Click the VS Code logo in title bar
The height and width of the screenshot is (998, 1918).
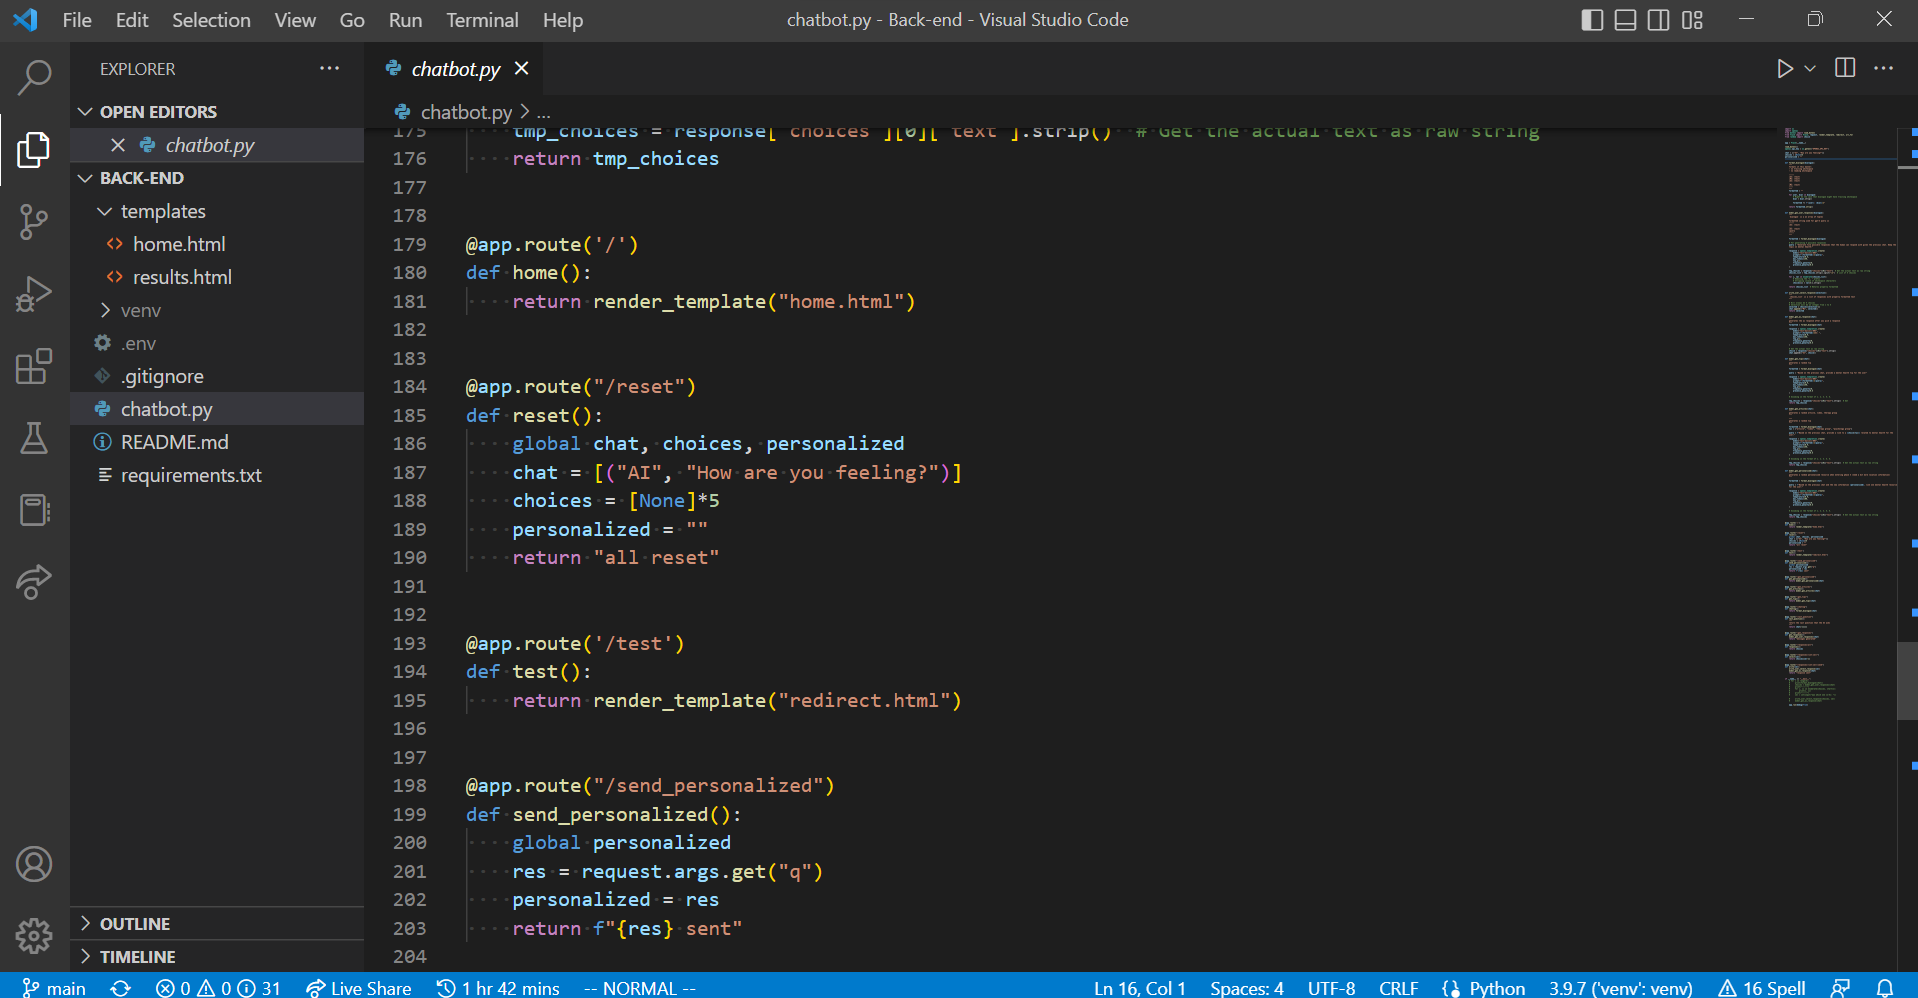26,20
